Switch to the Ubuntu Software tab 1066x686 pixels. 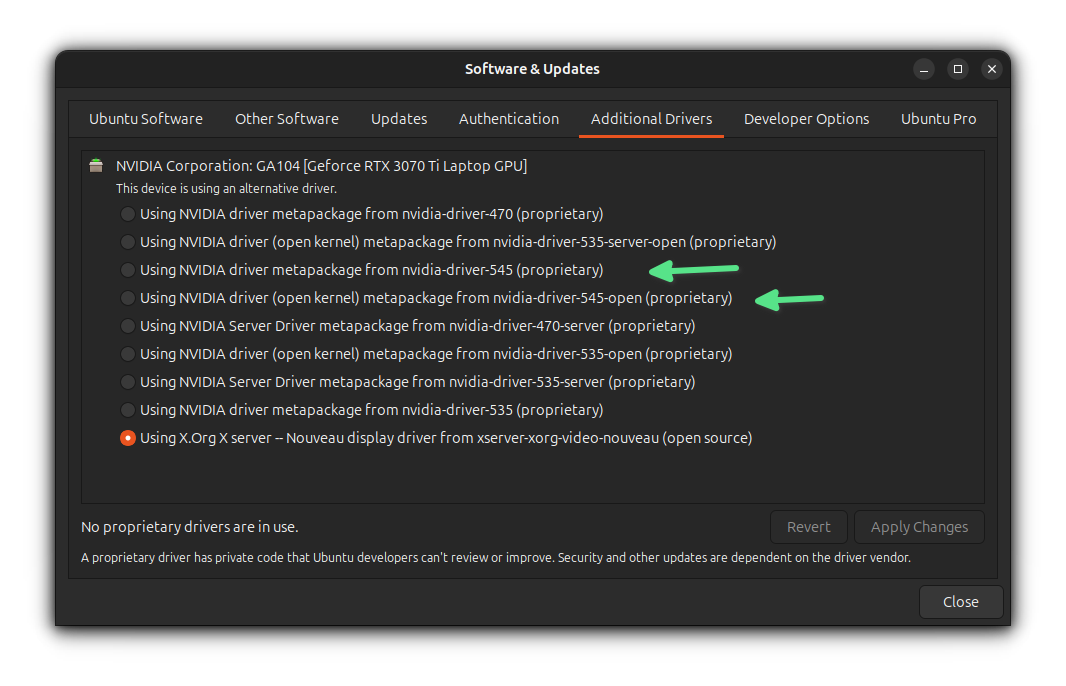pos(145,118)
